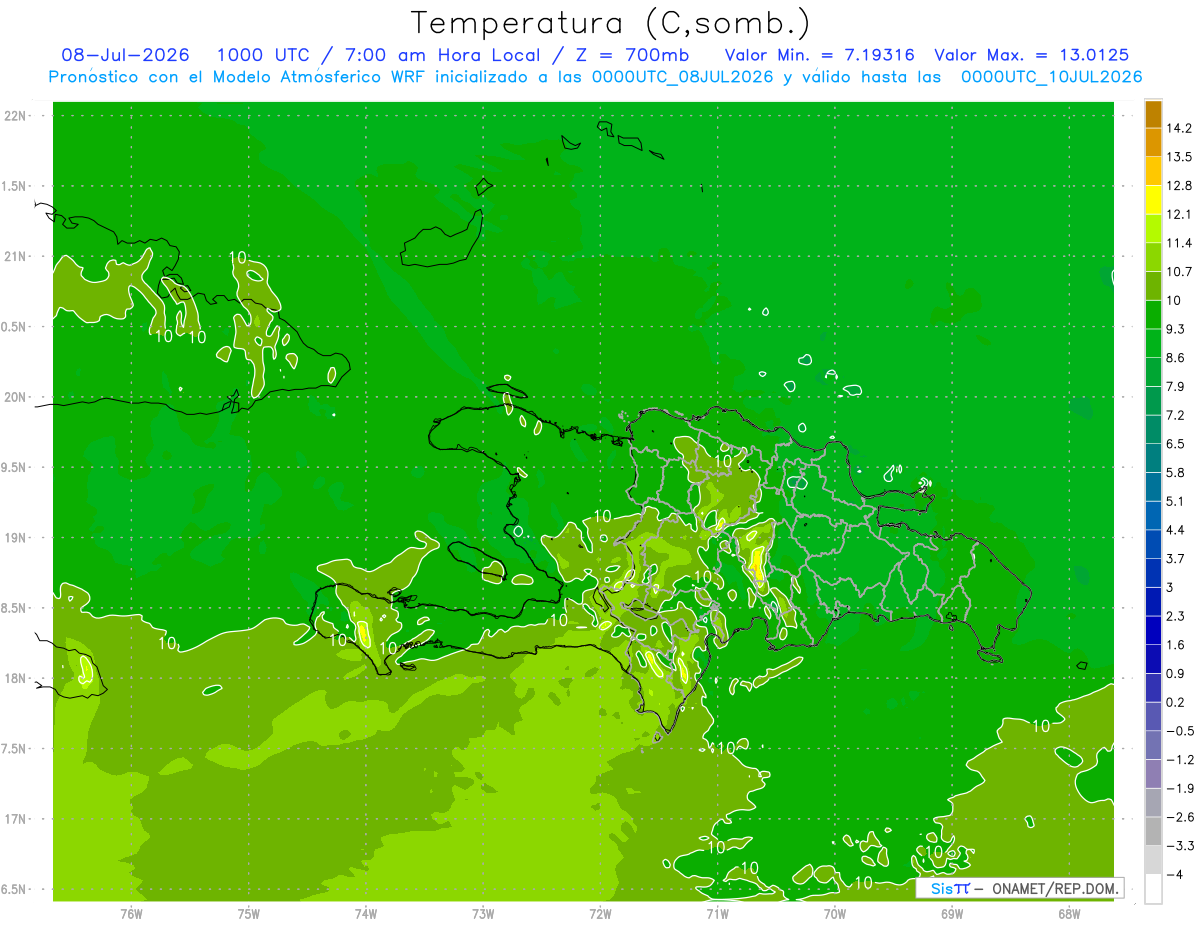1200x927 pixels.
Task: Click the "0000UTC_10JUL2026" valid-until time
Action: [1052, 77]
